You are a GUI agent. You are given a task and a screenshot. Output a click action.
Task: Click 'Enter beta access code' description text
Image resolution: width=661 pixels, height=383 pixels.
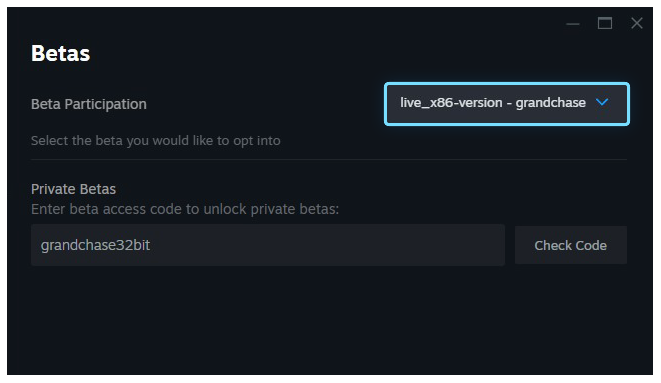pos(185,209)
